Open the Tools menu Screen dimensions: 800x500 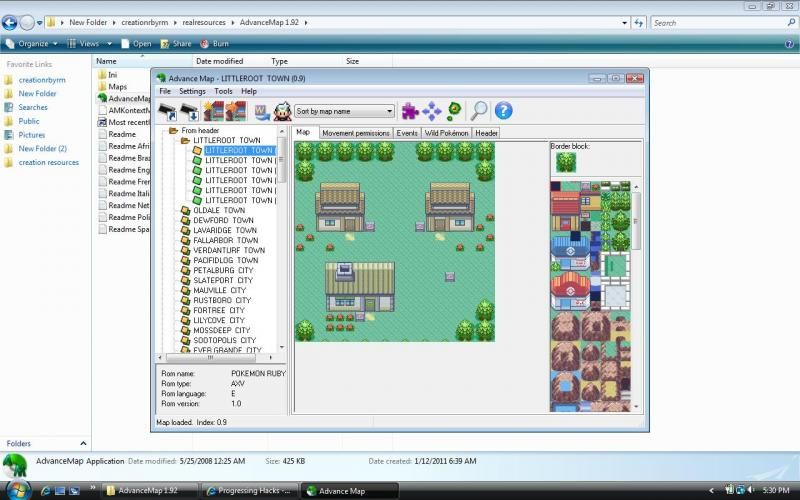[223, 91]
